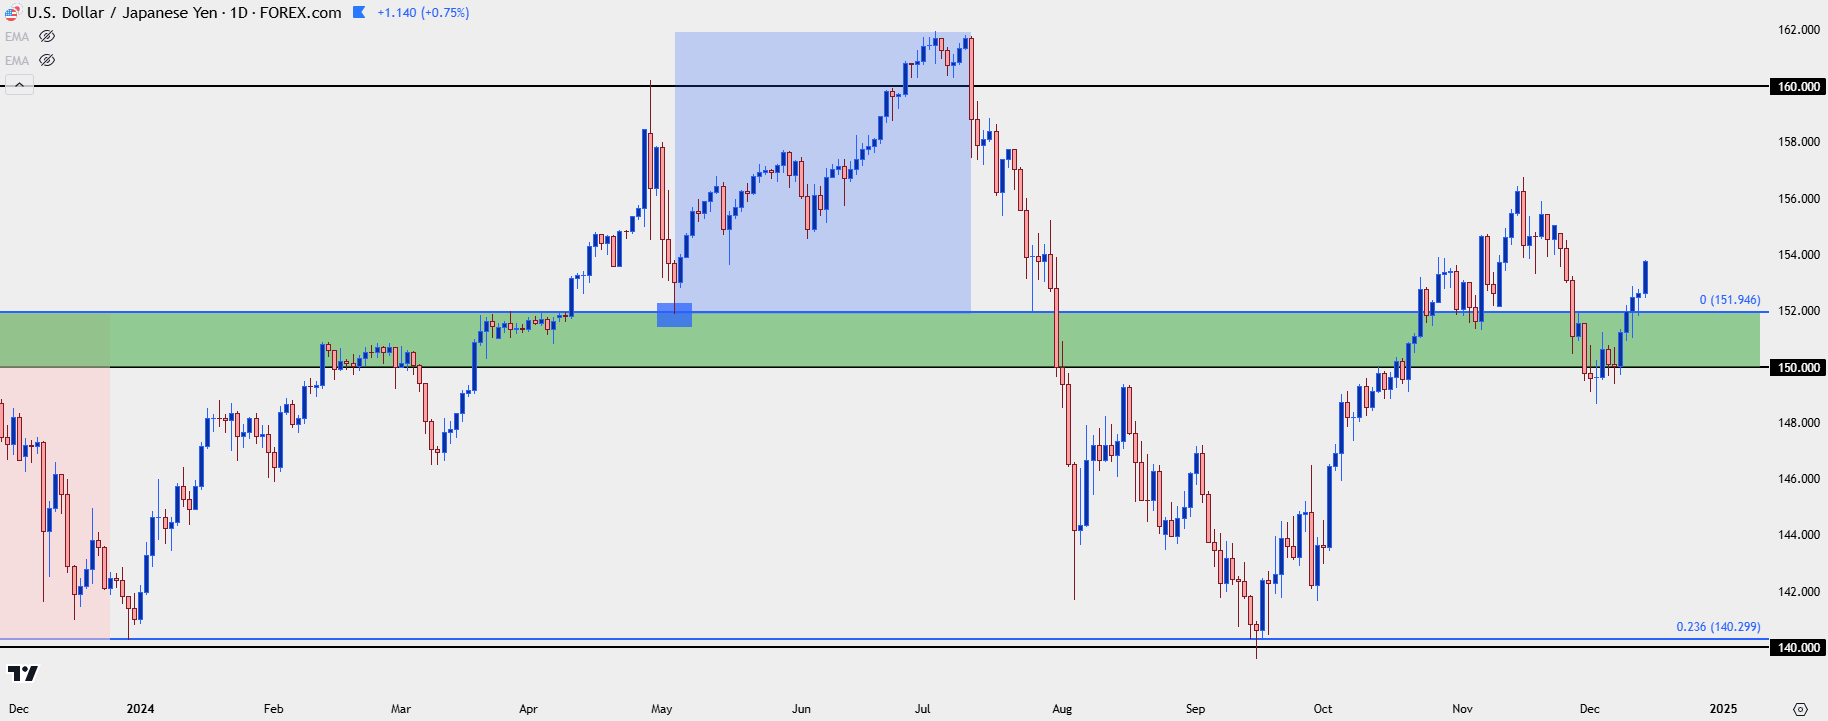The image size is (1828, 721).
Task: Click the 140.000 price line label
Action: pyautogui.click(x=1798, y=647)
